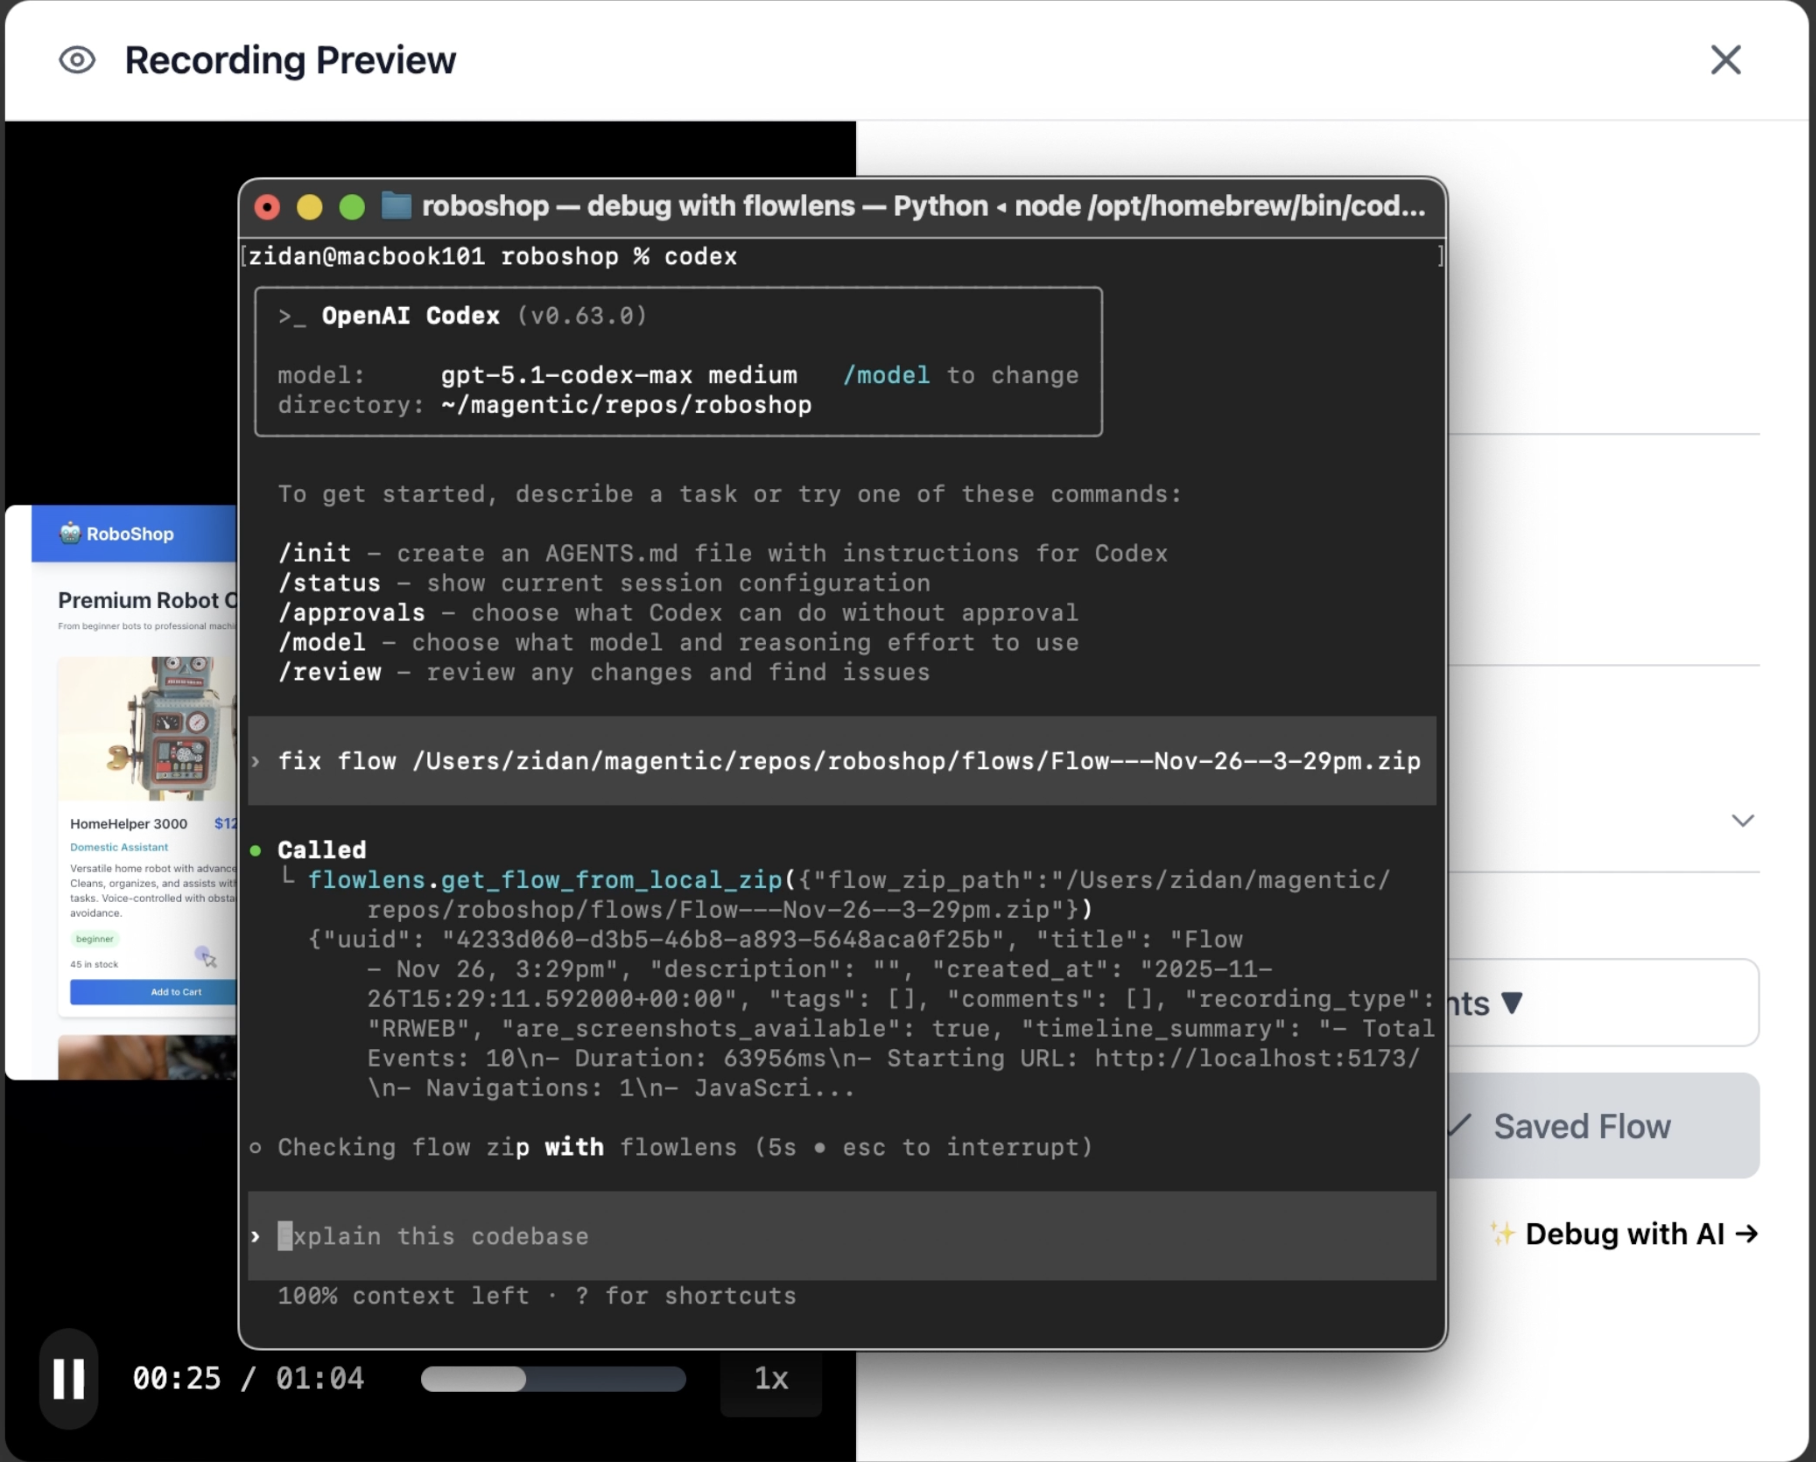
Task: Select the '/status' command line
Action: coord(604,583)
